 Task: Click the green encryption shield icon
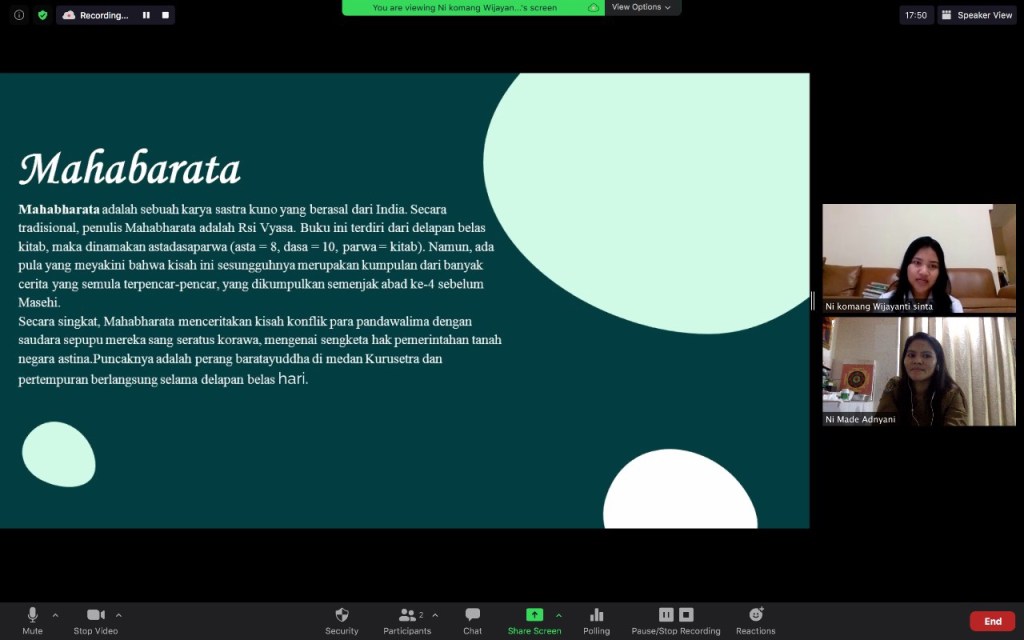(42, 15)
